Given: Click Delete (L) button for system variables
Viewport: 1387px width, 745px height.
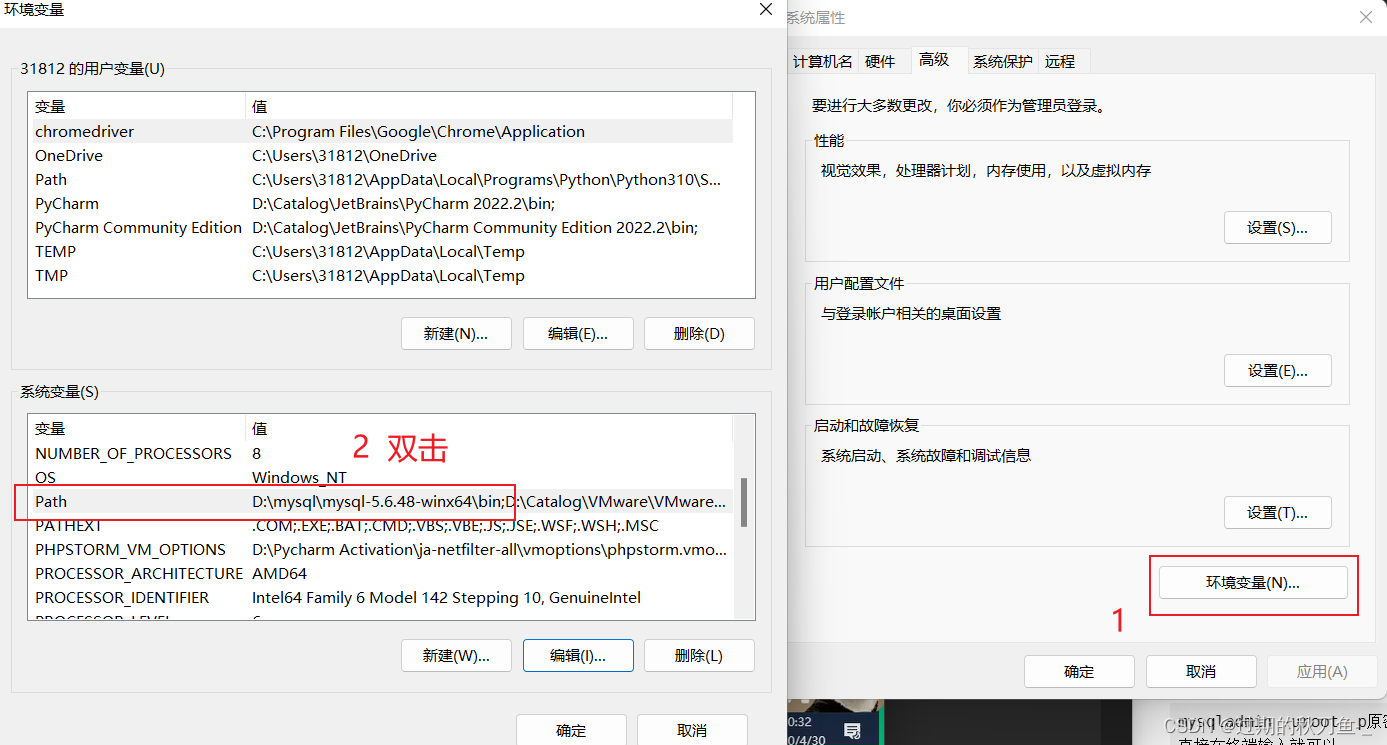Looking at the screenshot, I should [699, 656].
